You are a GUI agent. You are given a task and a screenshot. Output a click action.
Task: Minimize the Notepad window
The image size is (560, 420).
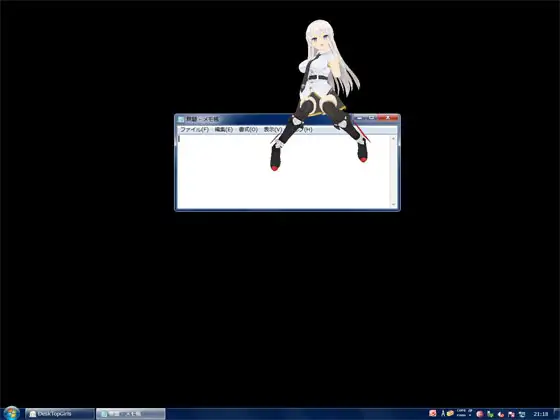tap(360, 118)
